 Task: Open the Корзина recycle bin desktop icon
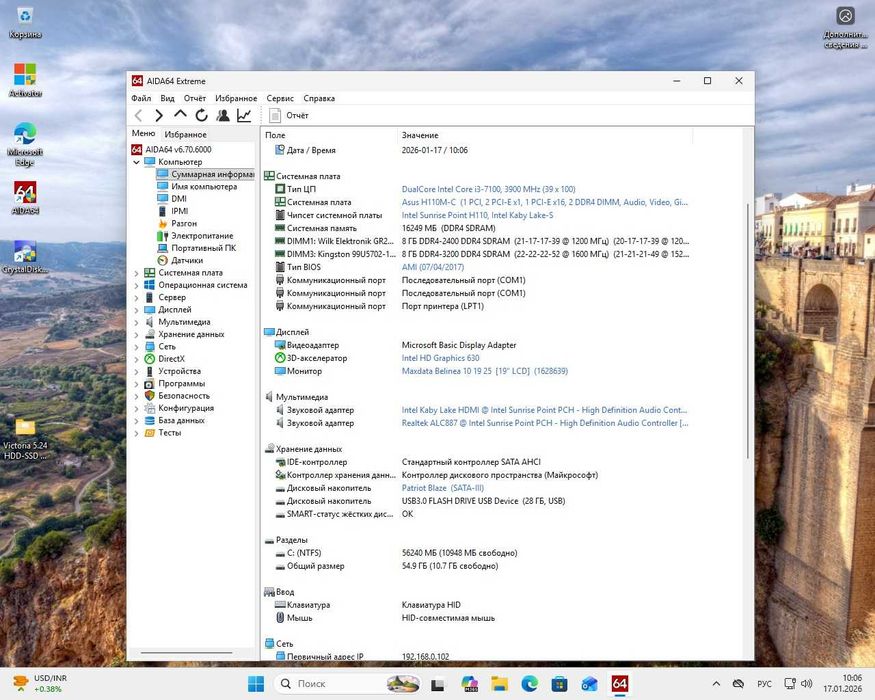coord(25,23)
